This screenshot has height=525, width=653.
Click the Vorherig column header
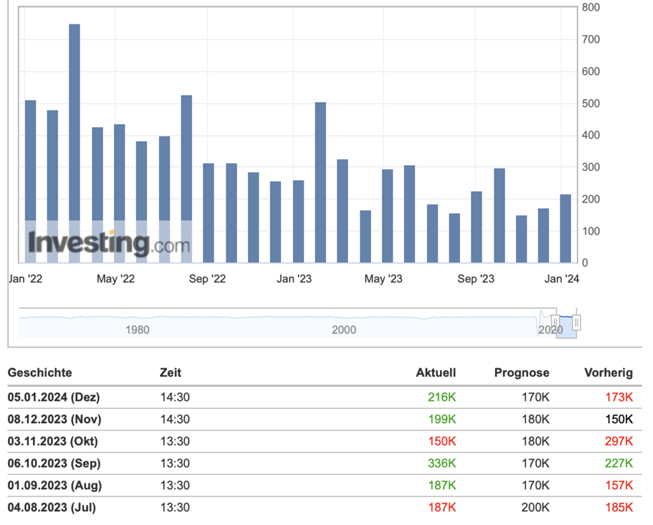click(608, 373)
